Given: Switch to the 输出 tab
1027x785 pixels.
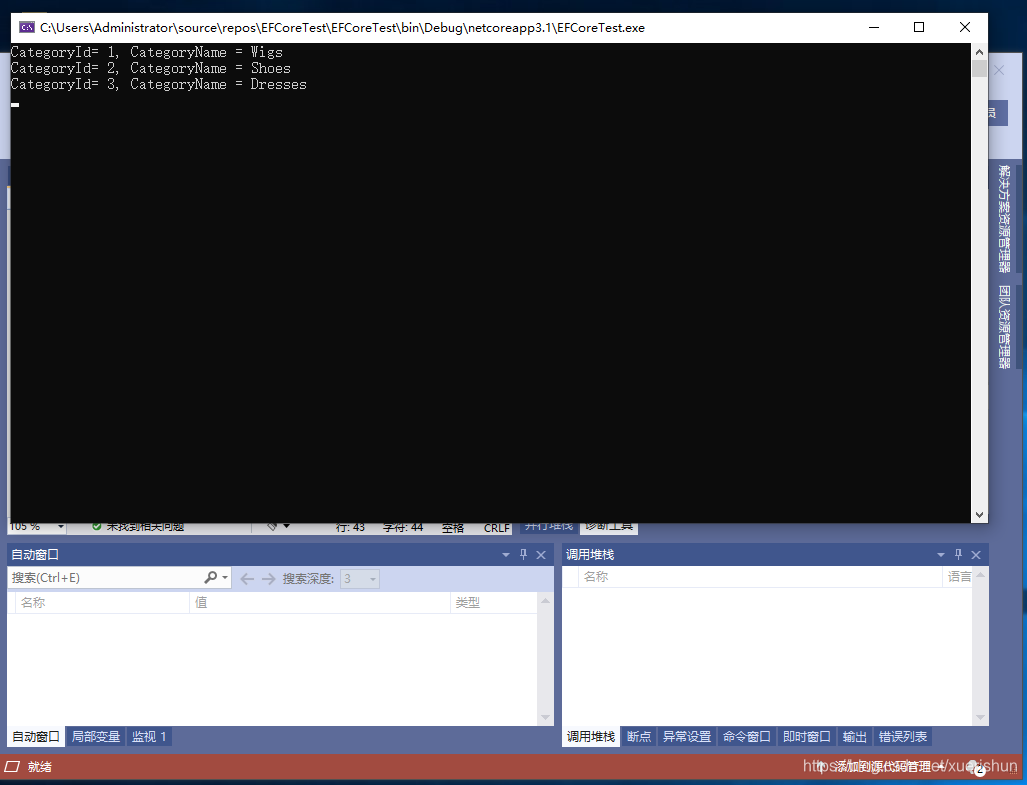Looking at the screenshot, I should coord(854,736).
